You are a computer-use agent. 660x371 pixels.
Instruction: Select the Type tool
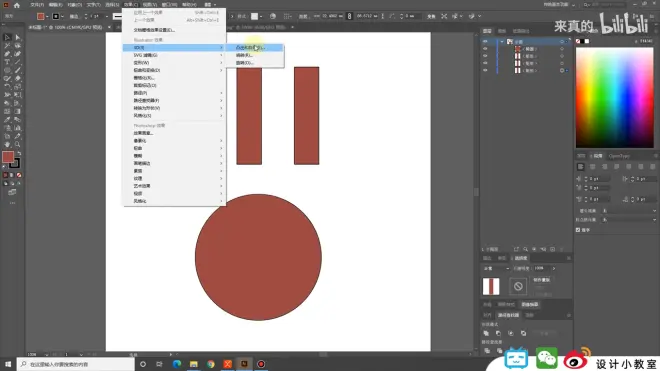7,62
